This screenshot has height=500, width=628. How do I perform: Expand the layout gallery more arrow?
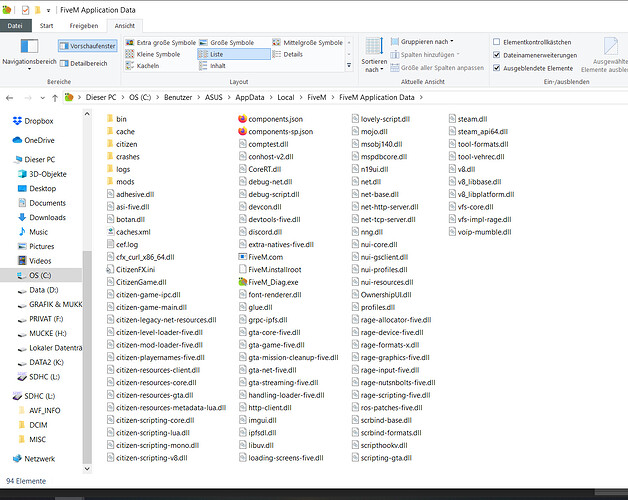pyautogui.click(x=349, y=65)
